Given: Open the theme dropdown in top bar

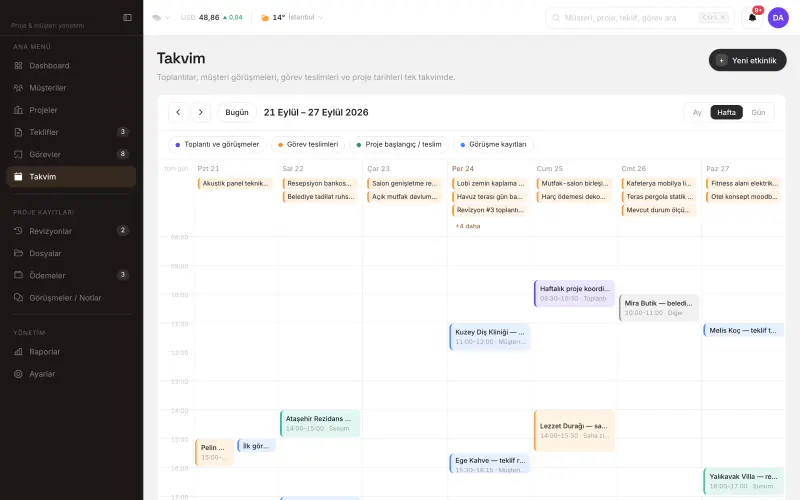Looking at the screenshot, I should (x=161, y=17).
